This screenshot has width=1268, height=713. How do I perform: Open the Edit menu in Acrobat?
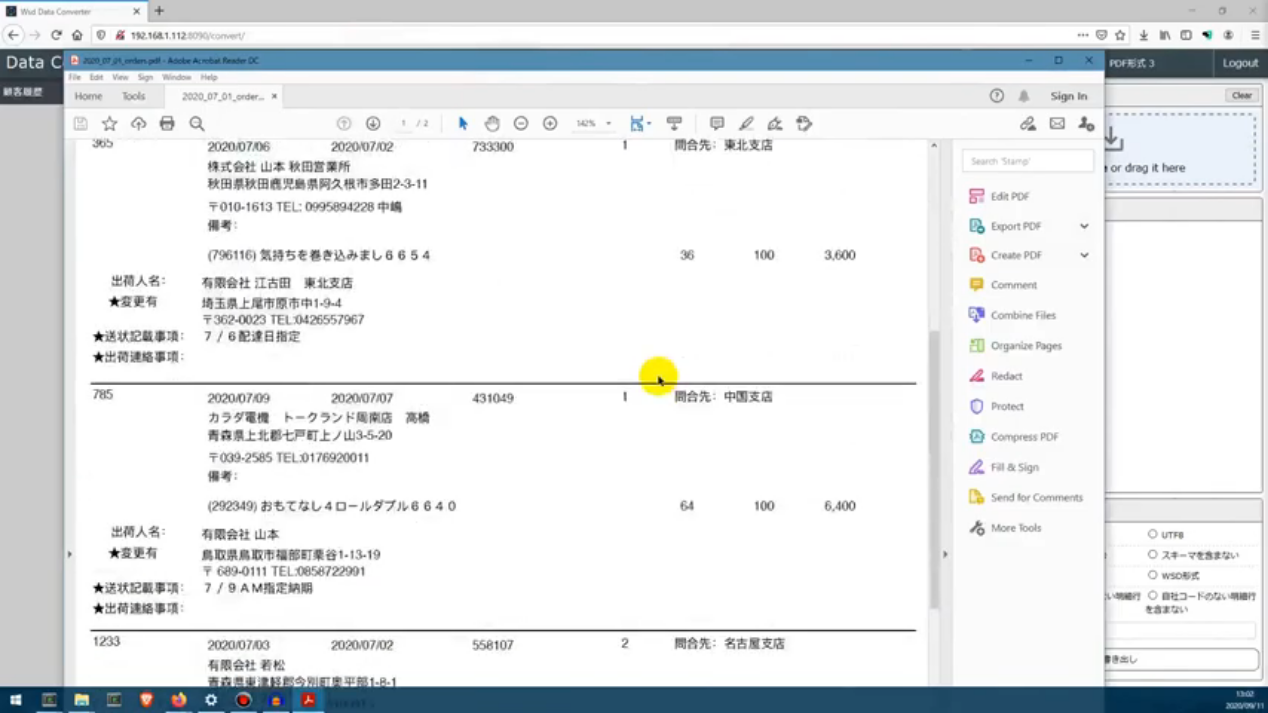click(96, 77)
